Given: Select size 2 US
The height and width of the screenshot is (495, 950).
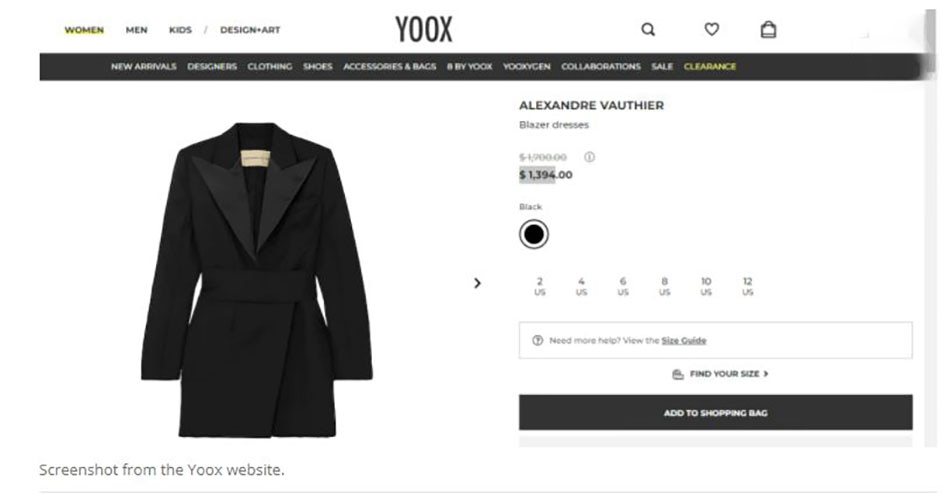Looking at the screenshot, I should coord(539,286).
